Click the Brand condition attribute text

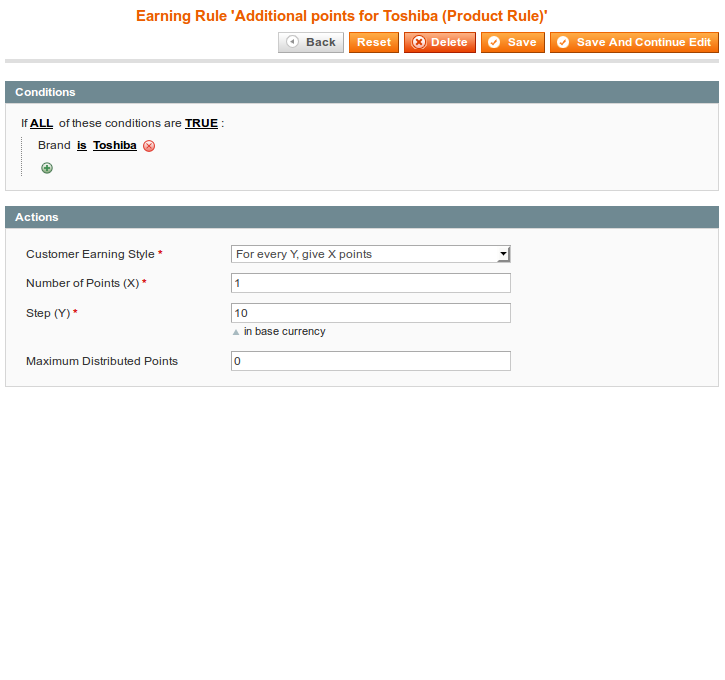coord(54,145)
